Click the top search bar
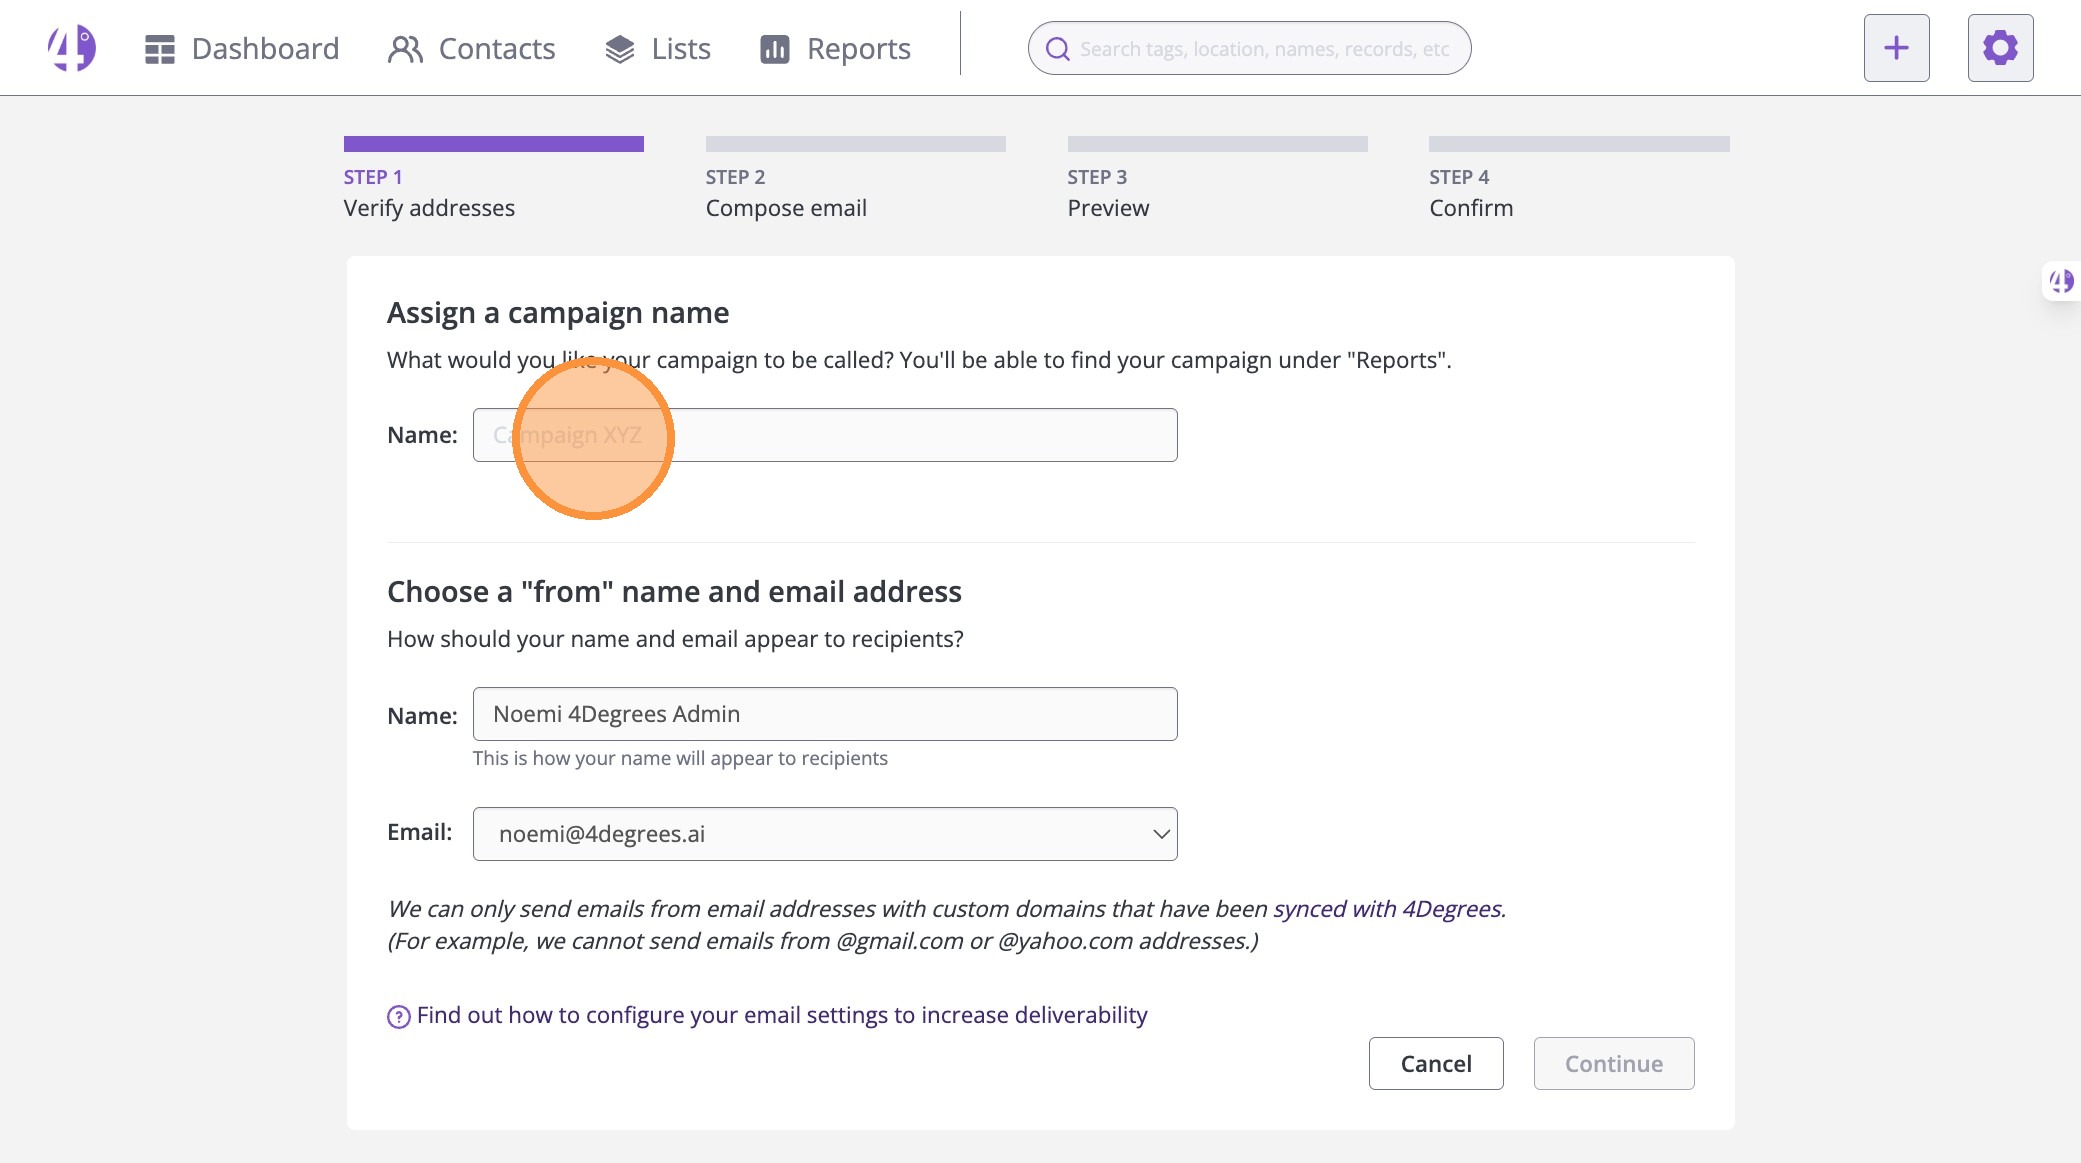 (1263, 49)
